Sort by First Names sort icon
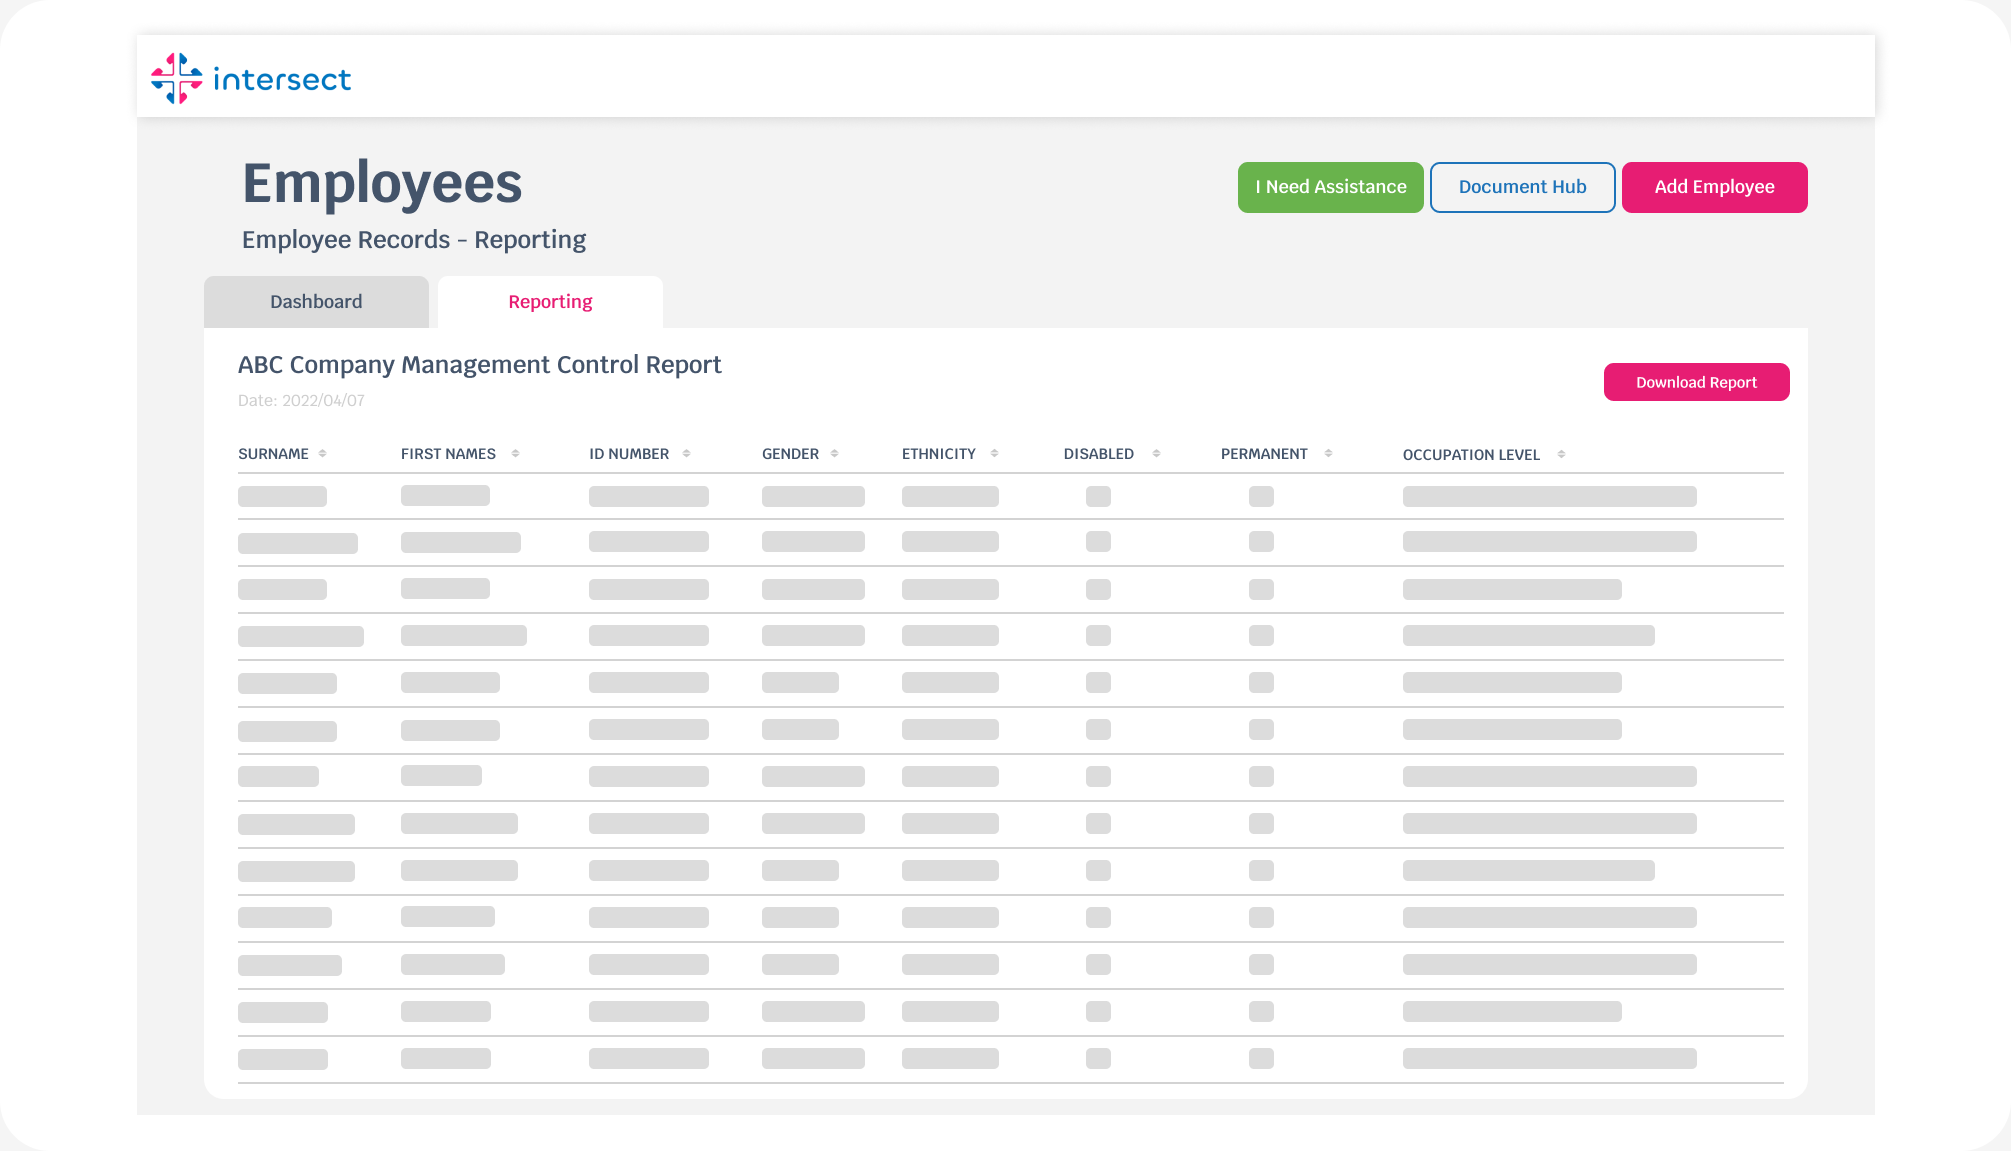This screenshot has height=1151, width=2011. coord(515,454)
